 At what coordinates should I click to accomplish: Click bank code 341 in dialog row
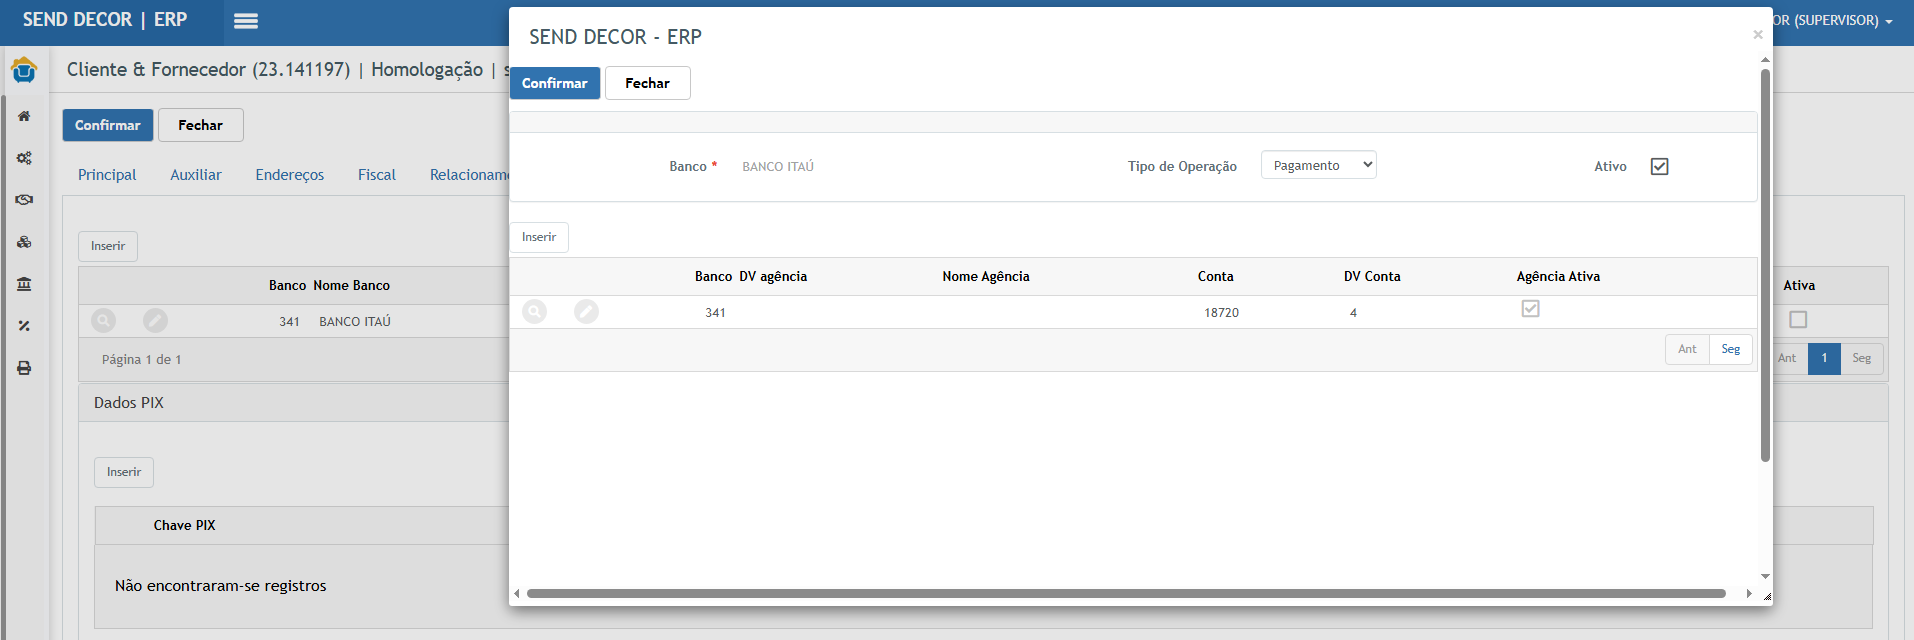pyautogui.click(x=715, y=313)
